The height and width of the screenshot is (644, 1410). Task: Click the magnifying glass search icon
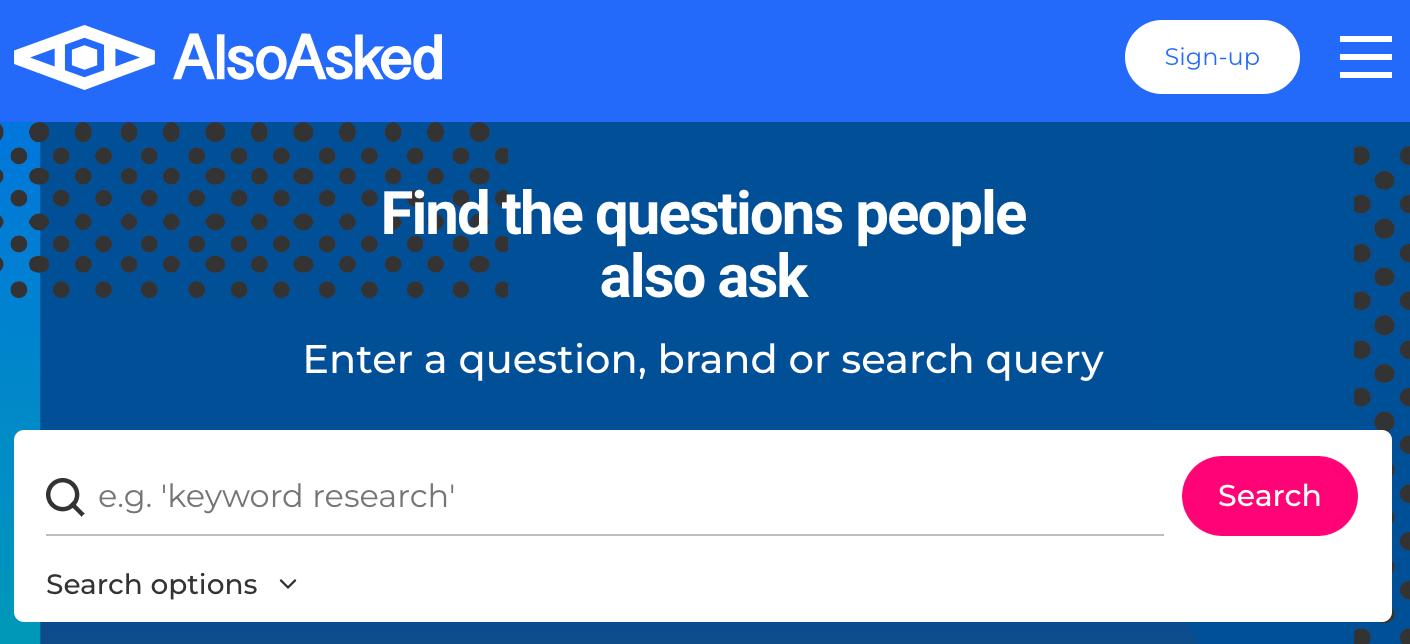(x=66, y=496)
